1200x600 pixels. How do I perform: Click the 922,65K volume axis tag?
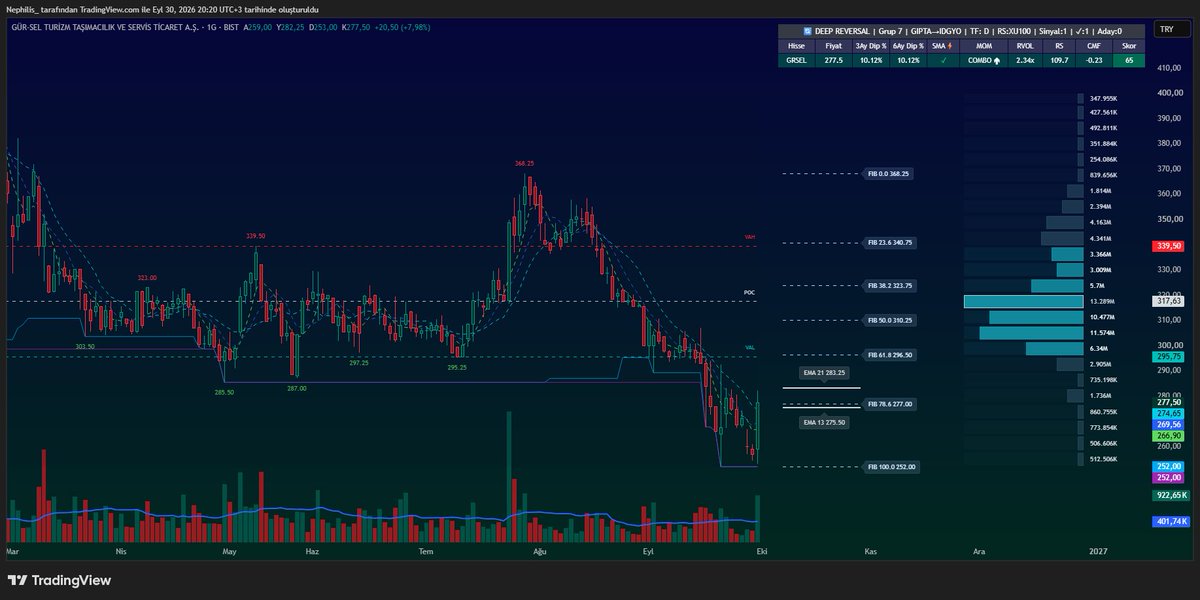tap(1170, 495)
